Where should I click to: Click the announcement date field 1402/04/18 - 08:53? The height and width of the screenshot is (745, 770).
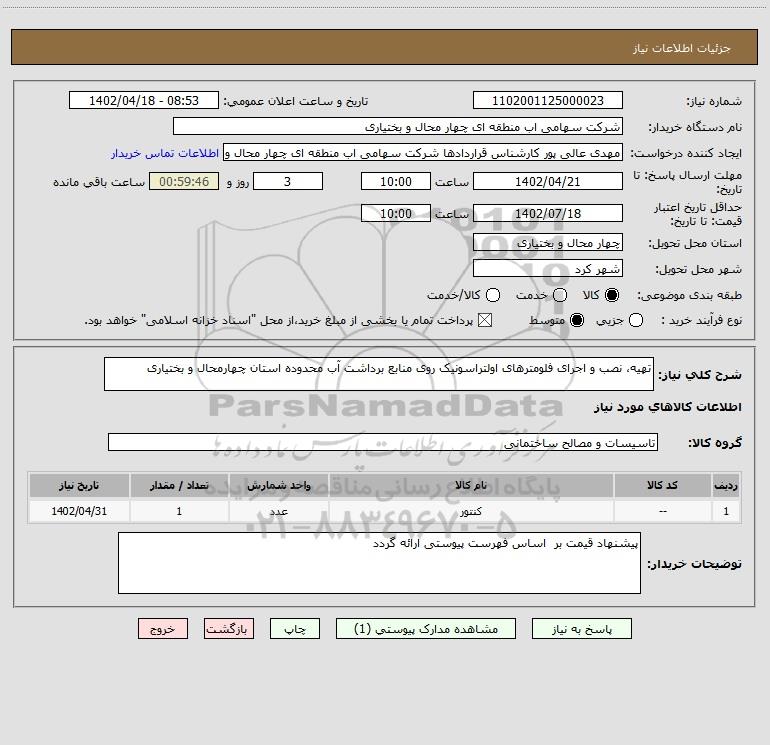144,100
